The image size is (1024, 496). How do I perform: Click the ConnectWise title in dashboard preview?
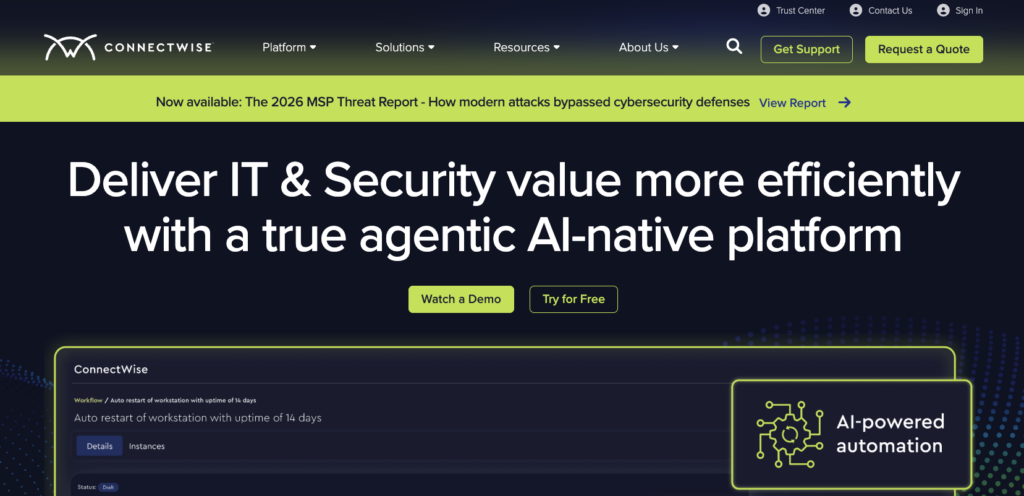pos(111,369)
